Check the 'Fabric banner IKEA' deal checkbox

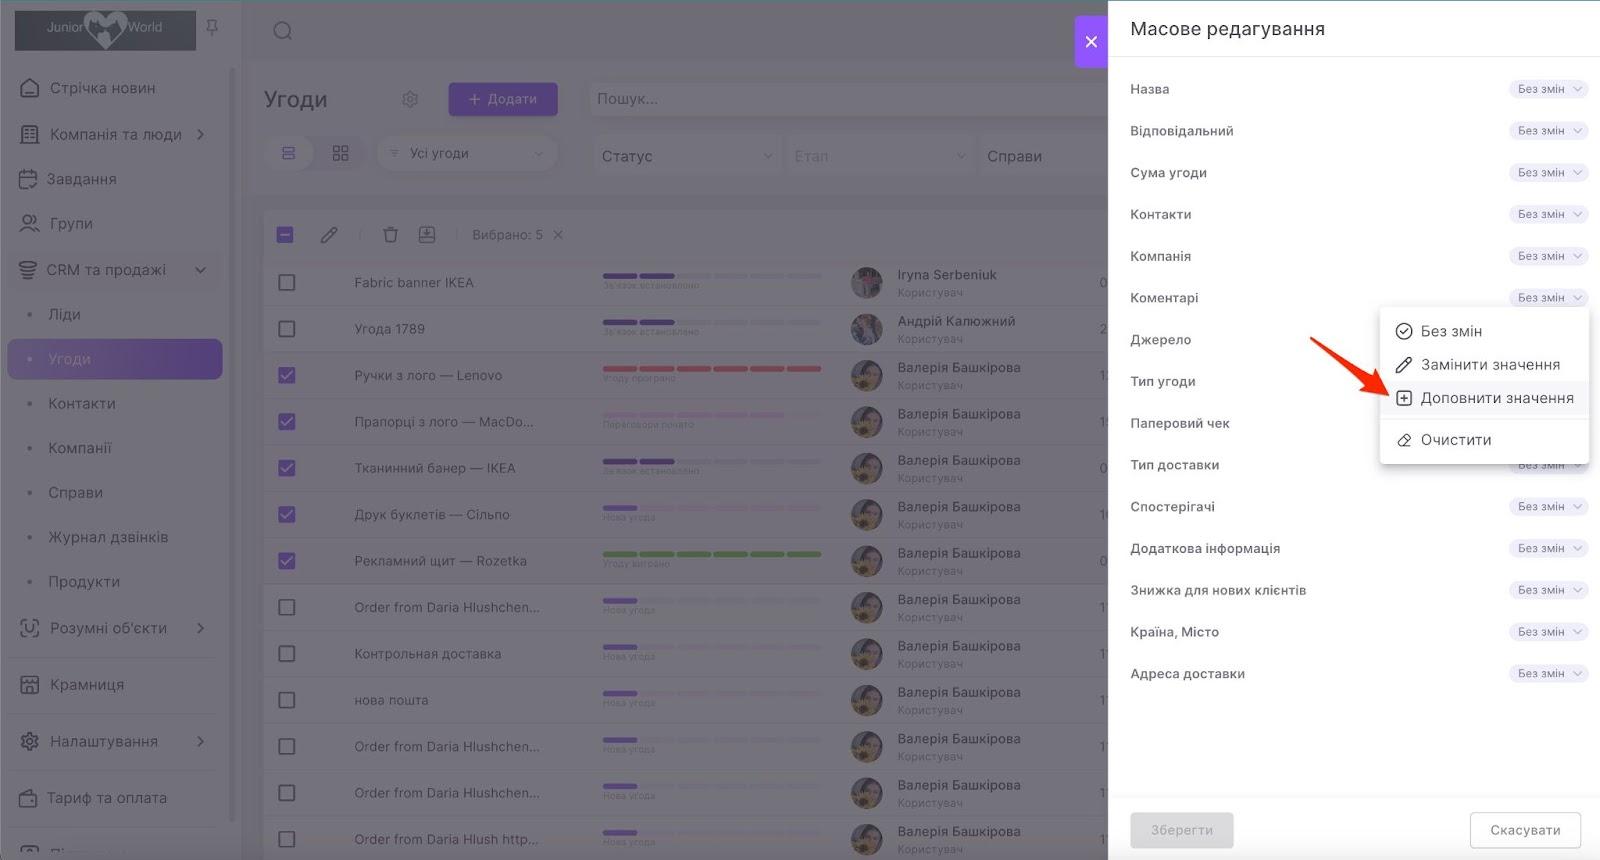(x=287, y=283)
